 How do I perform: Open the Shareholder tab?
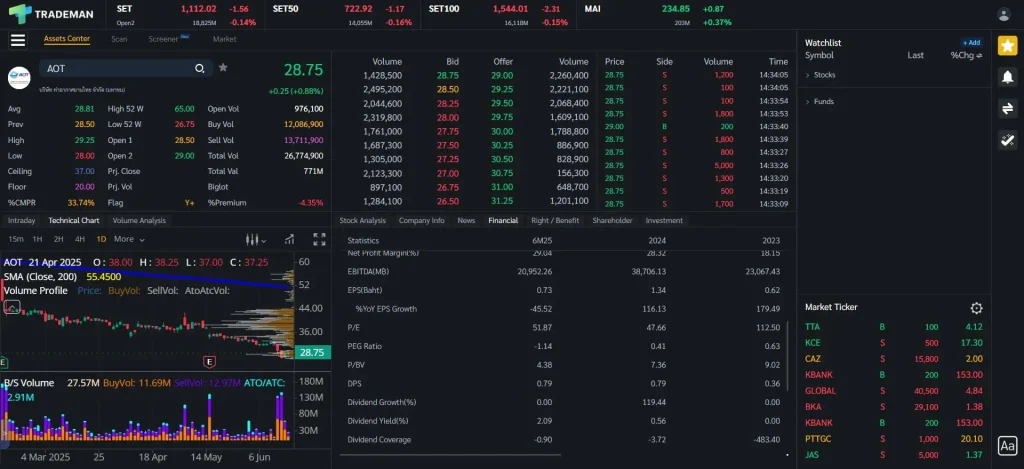(612, 220)
